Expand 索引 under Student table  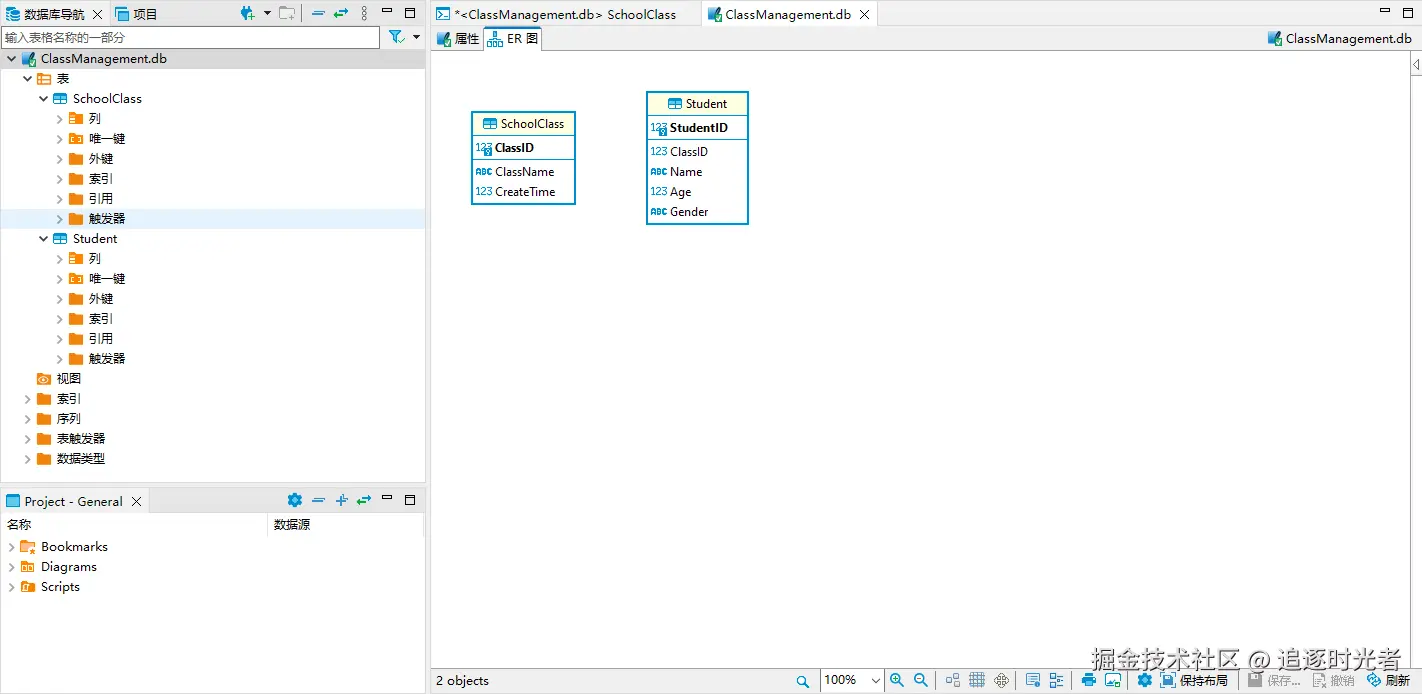[59, 318]
